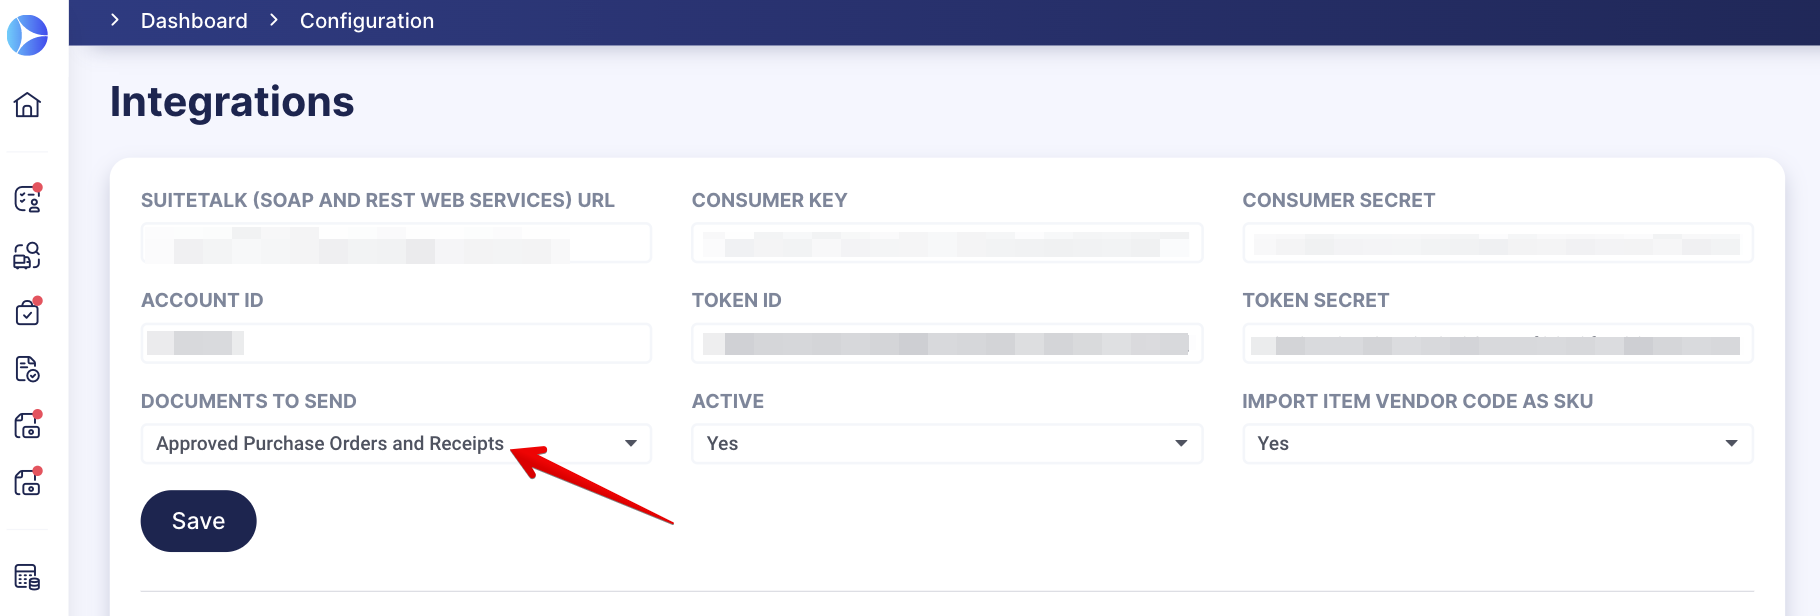1820x616 pixels.
Task: Click inside the Token Secret field
Action: click(1497, 344)
